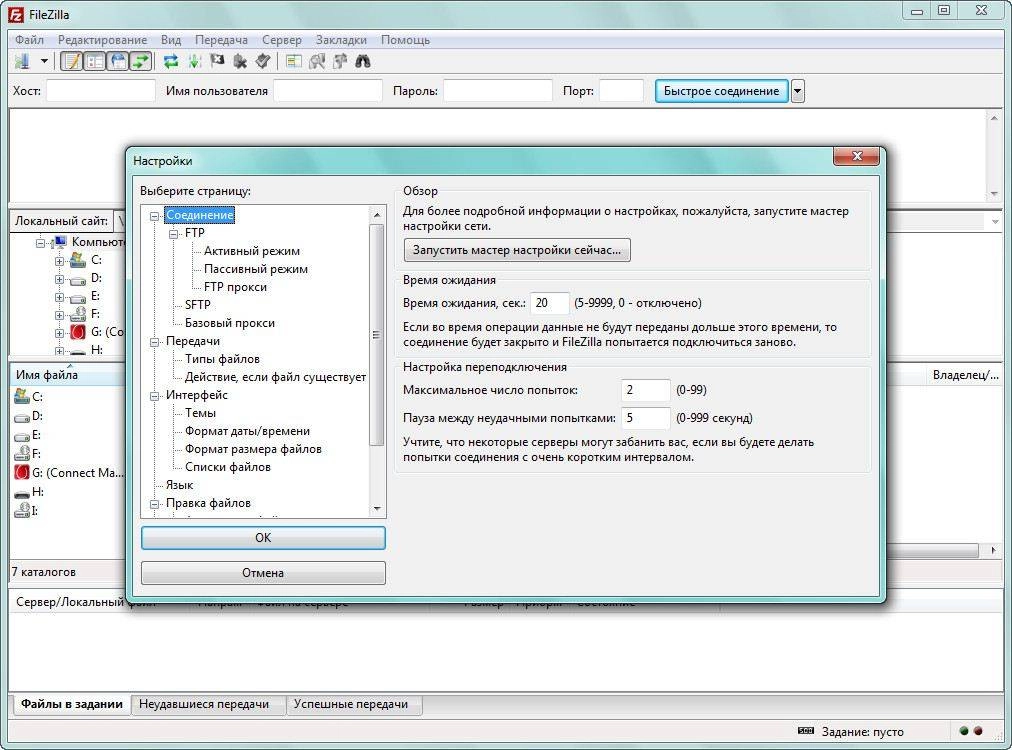
Task: Close the Настройки dialog
Action: [856, 156]
